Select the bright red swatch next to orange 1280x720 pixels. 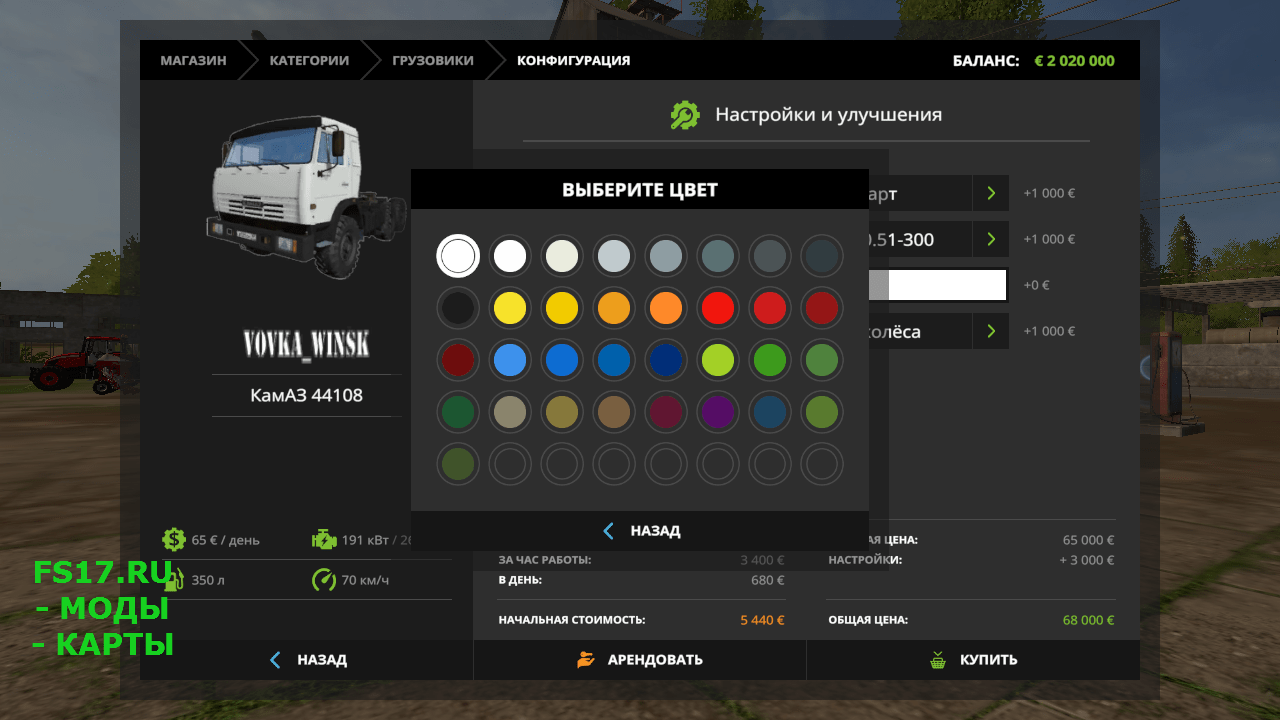click(x=718, y=308)
